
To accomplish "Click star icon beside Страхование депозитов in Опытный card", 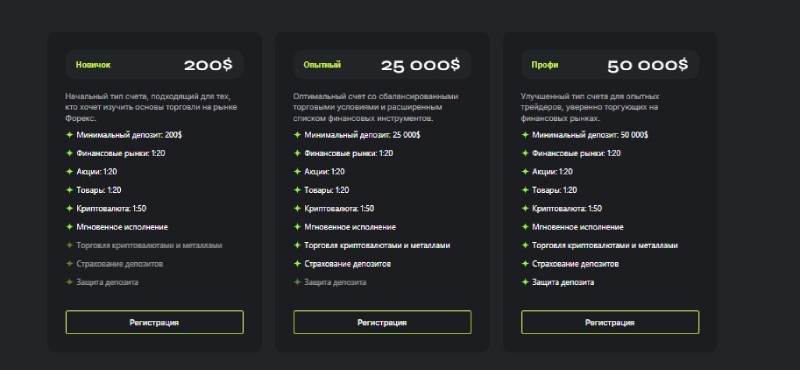I will click(297, 263).
